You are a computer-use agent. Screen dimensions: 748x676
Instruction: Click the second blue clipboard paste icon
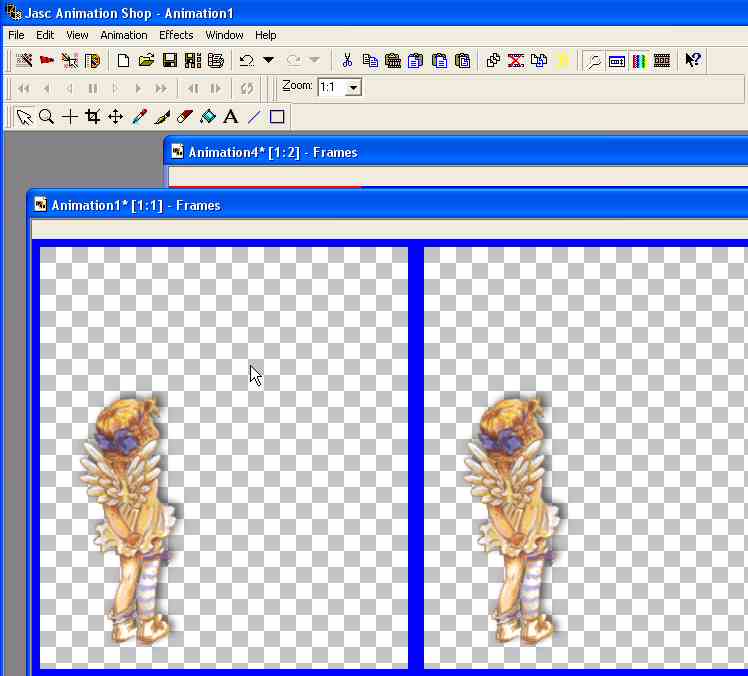439,61
